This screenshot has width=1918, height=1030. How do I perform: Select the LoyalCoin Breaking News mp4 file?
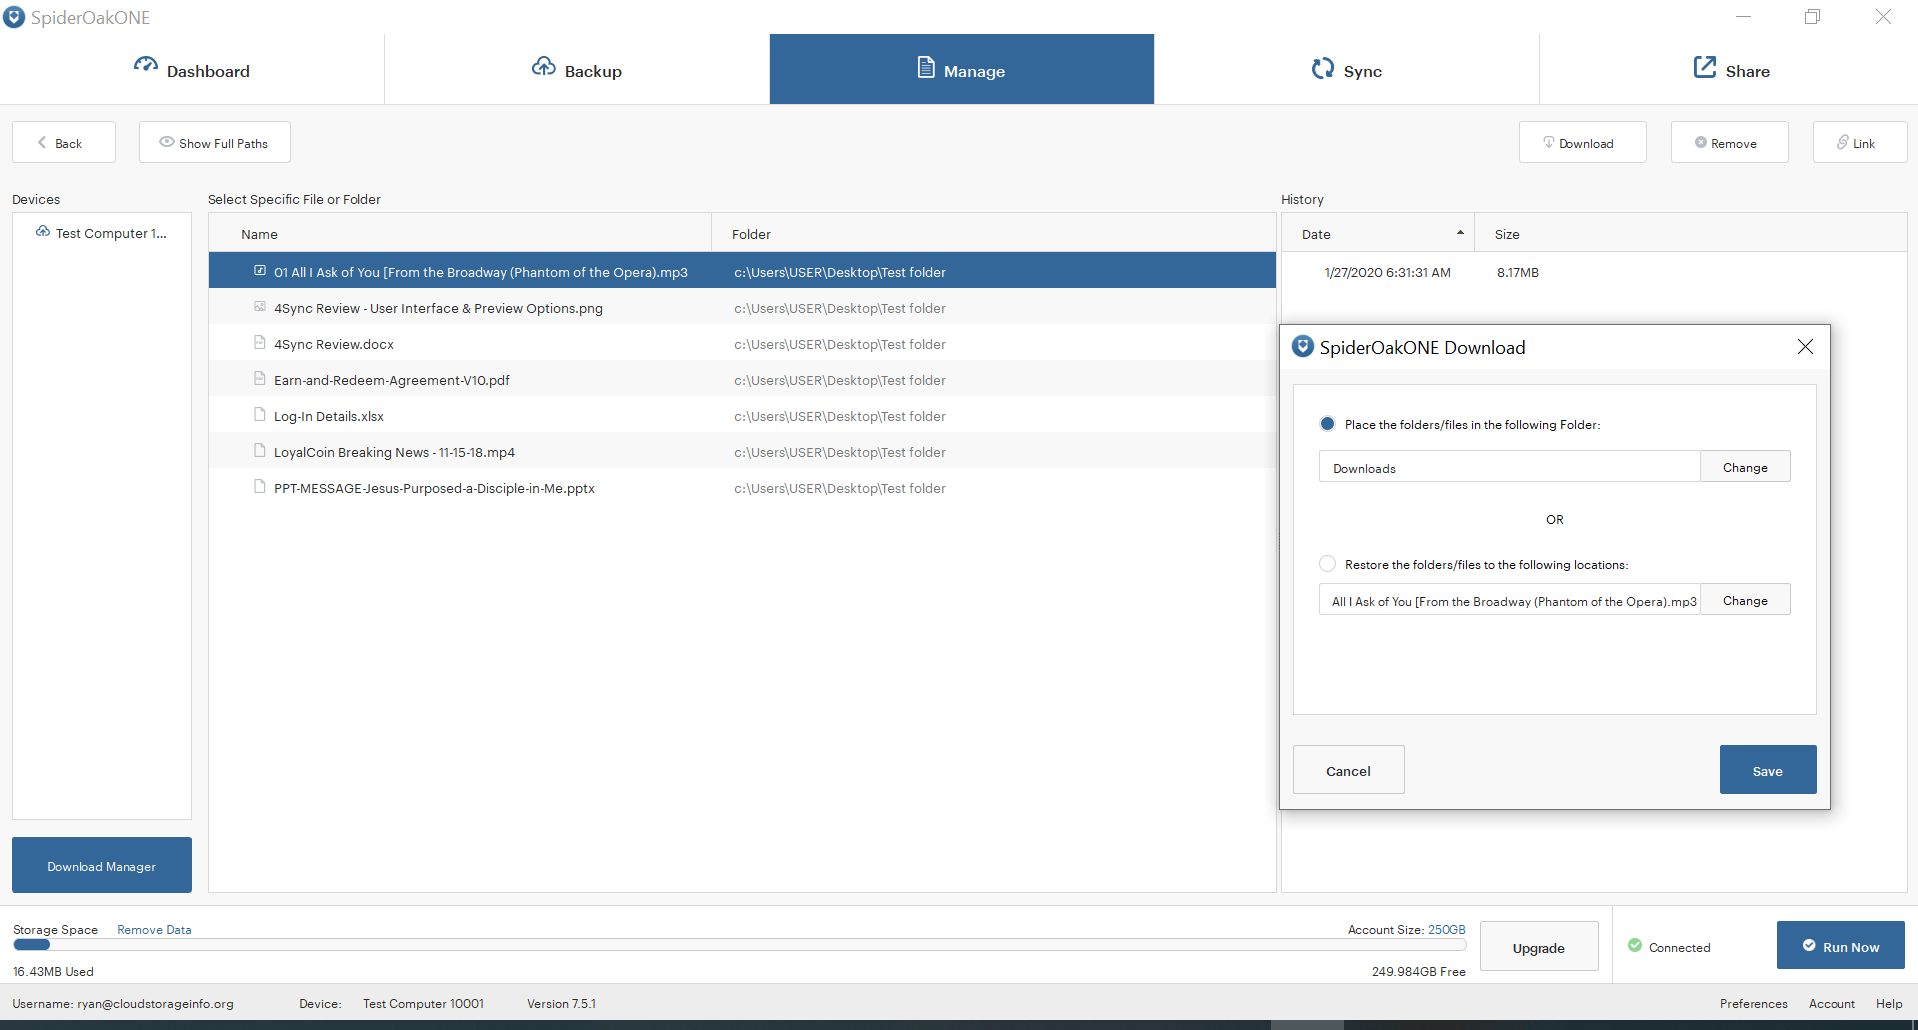pyautogui.click(x=395, y=451)
